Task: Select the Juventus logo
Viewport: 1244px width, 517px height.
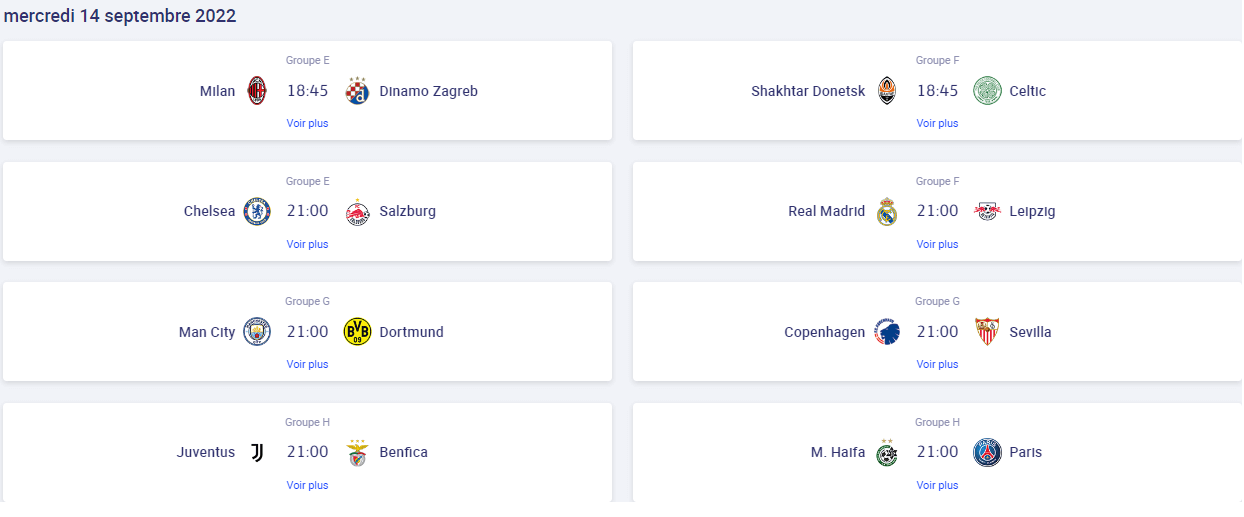Action: 257,452
